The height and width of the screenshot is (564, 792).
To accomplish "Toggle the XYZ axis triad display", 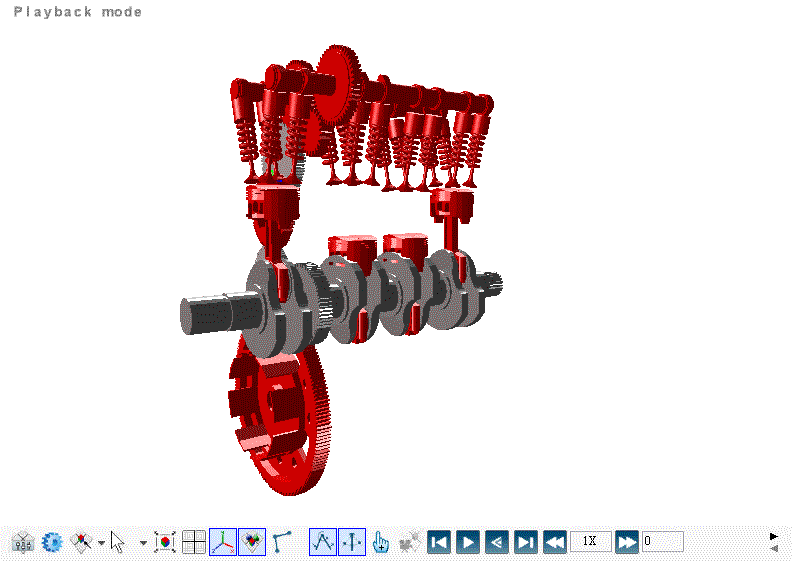I will point(223,542).
